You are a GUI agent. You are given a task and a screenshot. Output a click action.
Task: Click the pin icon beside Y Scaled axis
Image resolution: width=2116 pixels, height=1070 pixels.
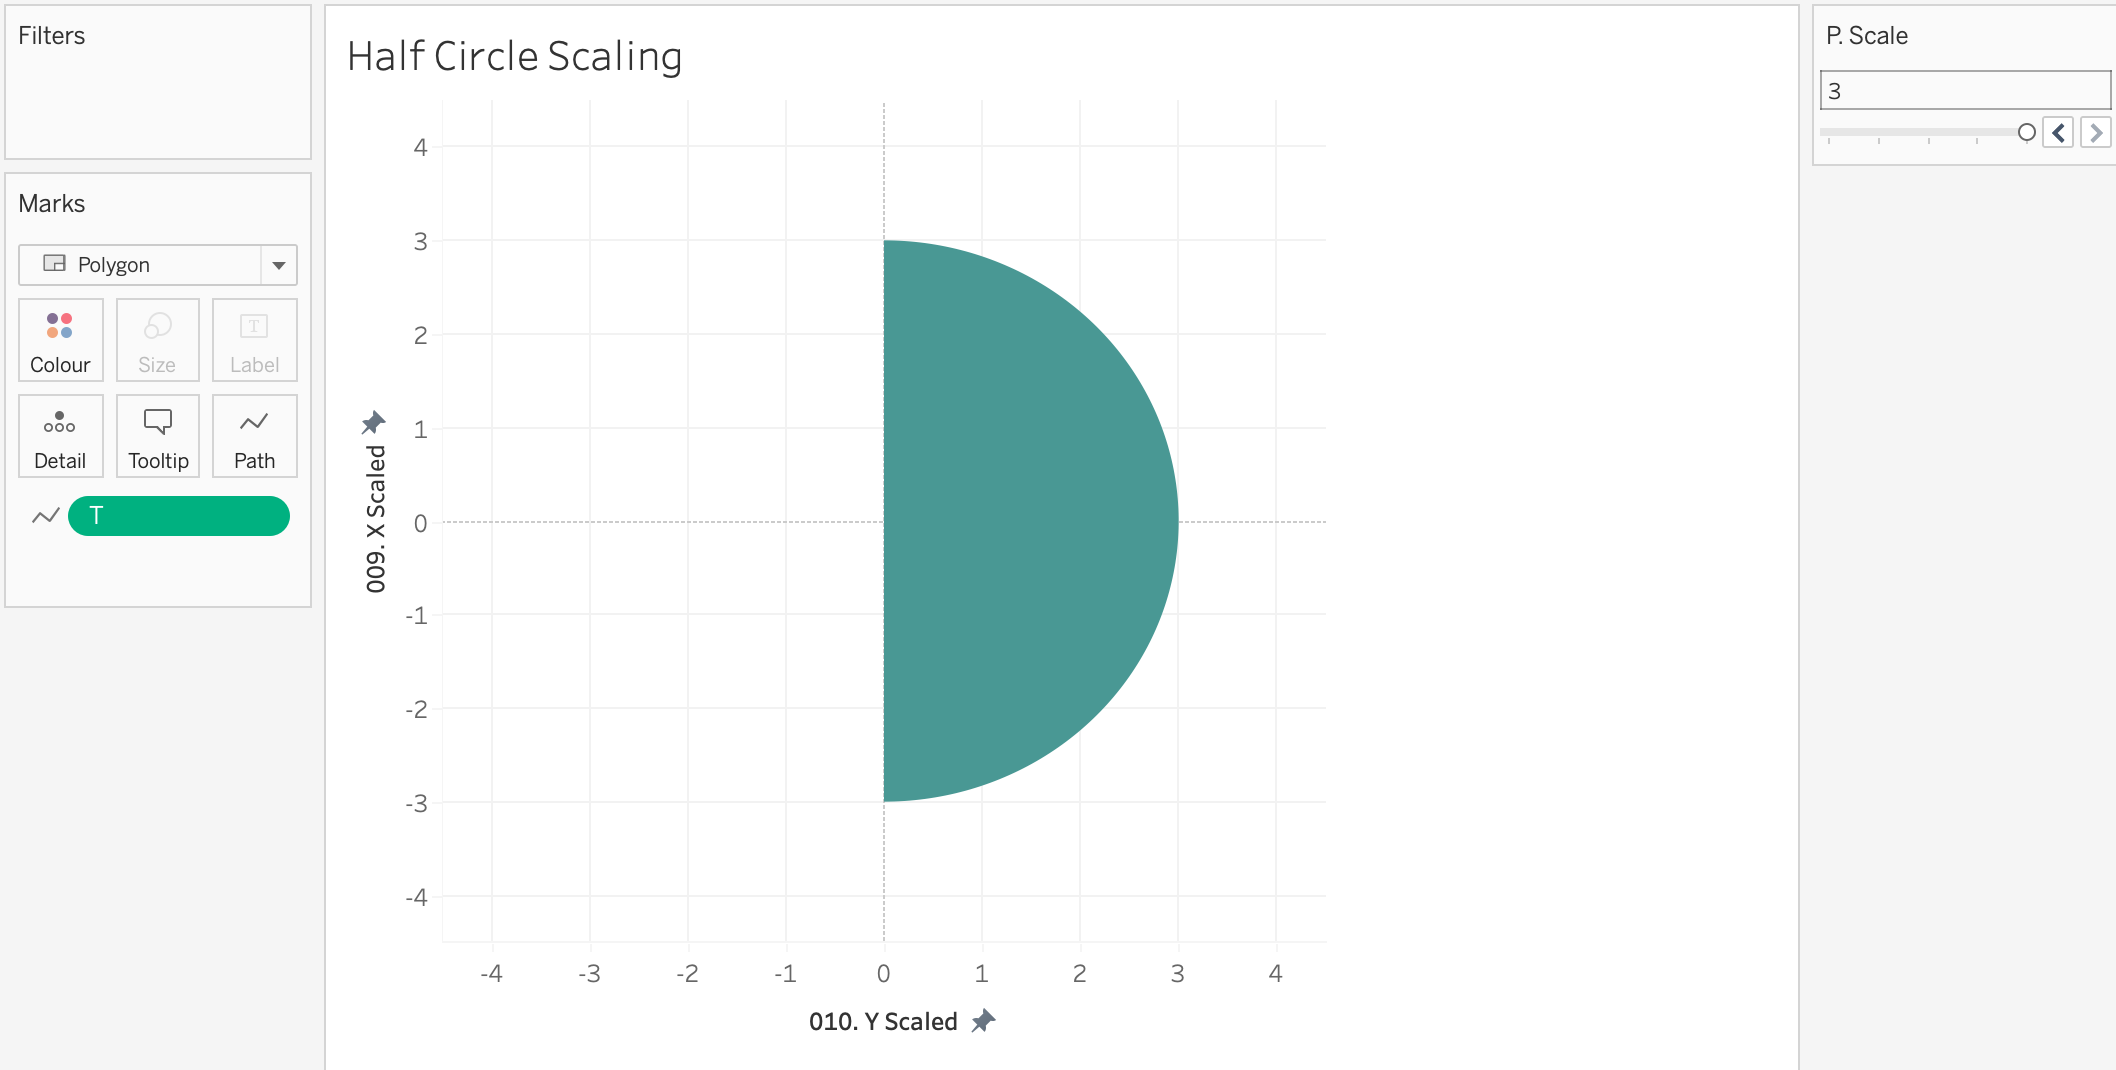tap(984, 1021)
